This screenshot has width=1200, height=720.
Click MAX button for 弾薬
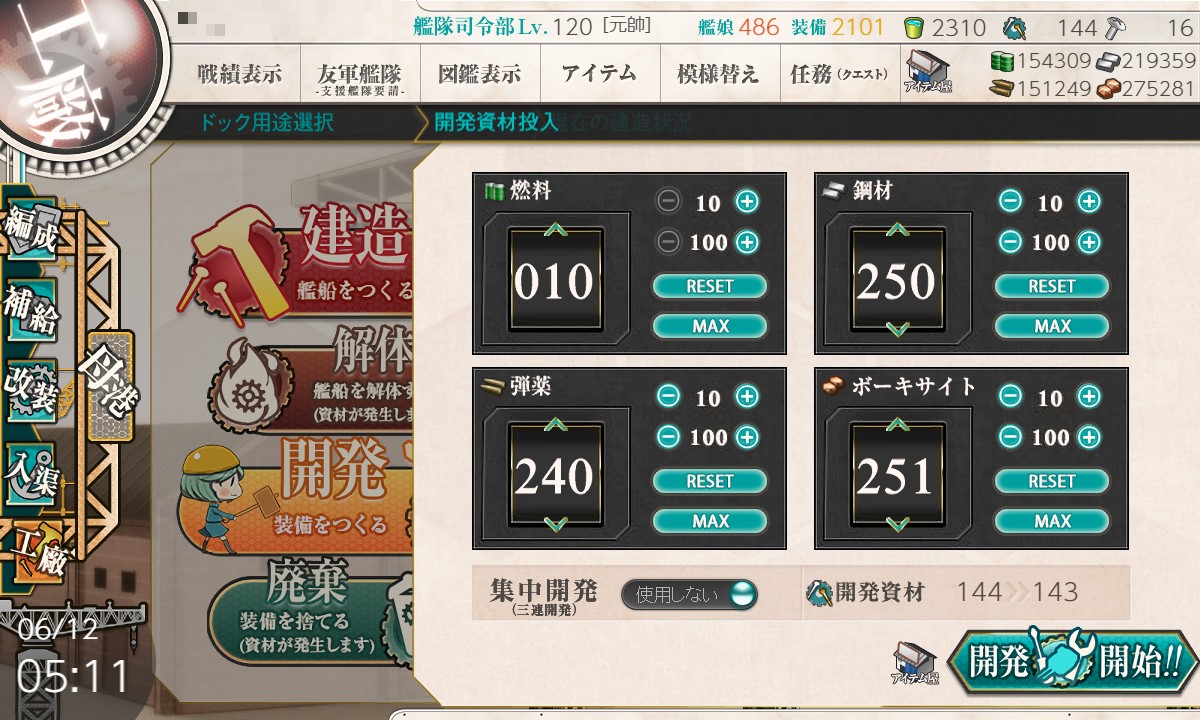710,521
